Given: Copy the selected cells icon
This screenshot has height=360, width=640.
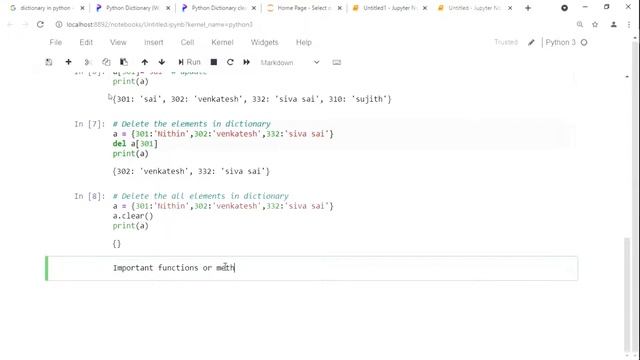Looking at the screenshot, I should point(106,62).
